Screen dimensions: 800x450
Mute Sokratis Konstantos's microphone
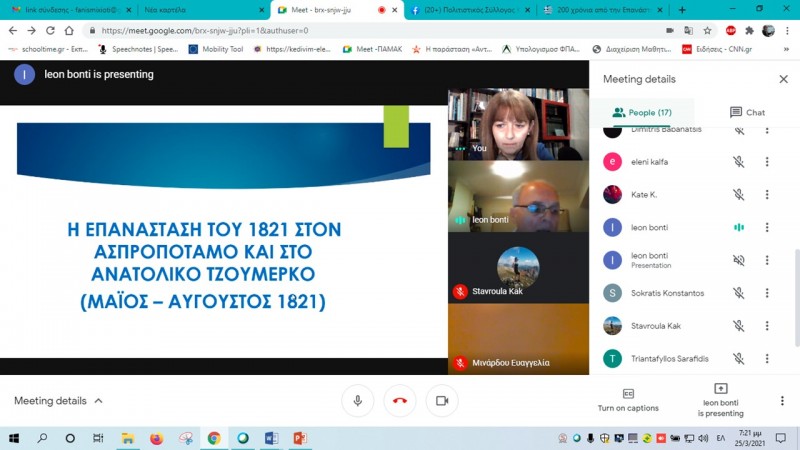point(738,293)
